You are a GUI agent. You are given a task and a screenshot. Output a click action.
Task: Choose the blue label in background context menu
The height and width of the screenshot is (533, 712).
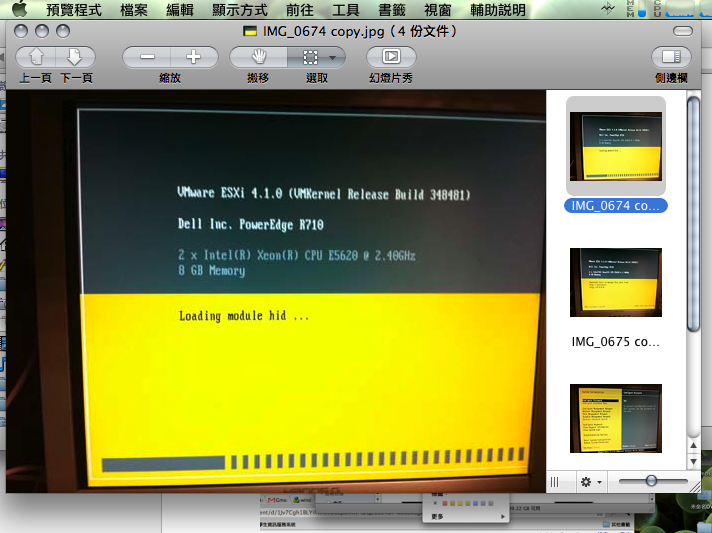pyautogui.click(x=475, y=503)
